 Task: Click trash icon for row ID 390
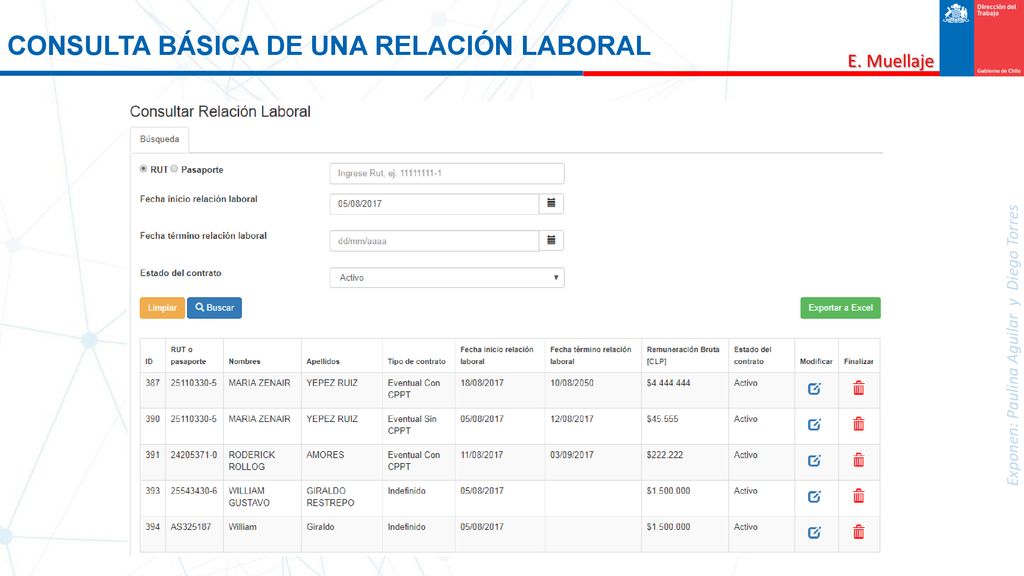pyautogui.click(x=859, y=424)
